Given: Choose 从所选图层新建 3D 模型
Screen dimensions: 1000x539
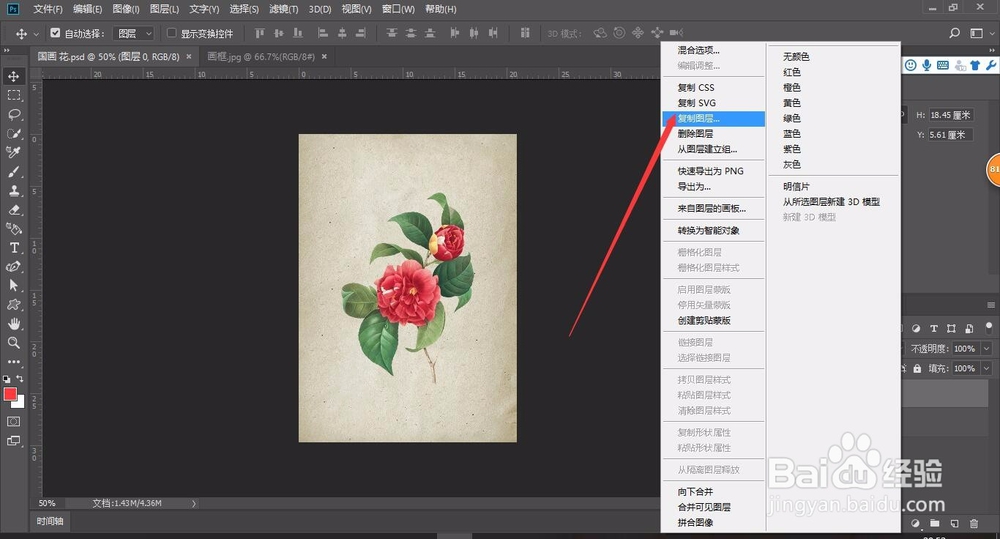Looking at the screenshot, I should (834, 202).
